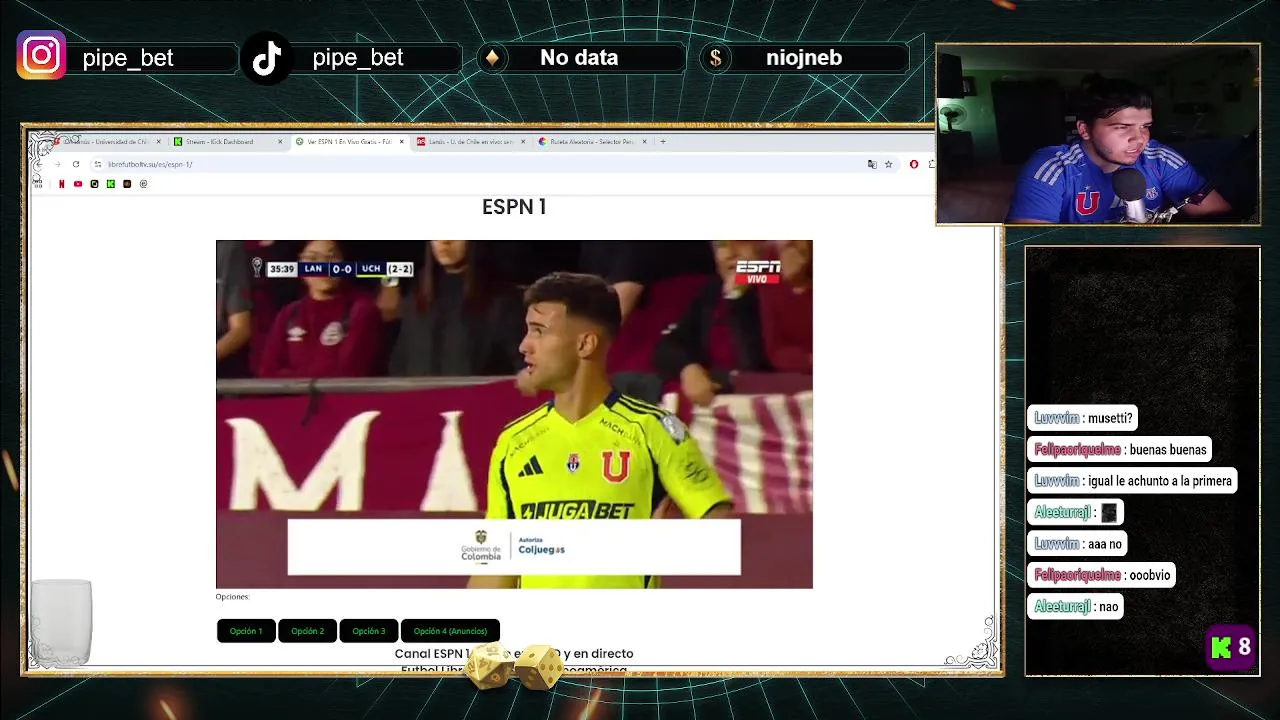Click the chat message 'buenas buenas'
This screenshot has width=1280, height=720.
coord(1120,450)
